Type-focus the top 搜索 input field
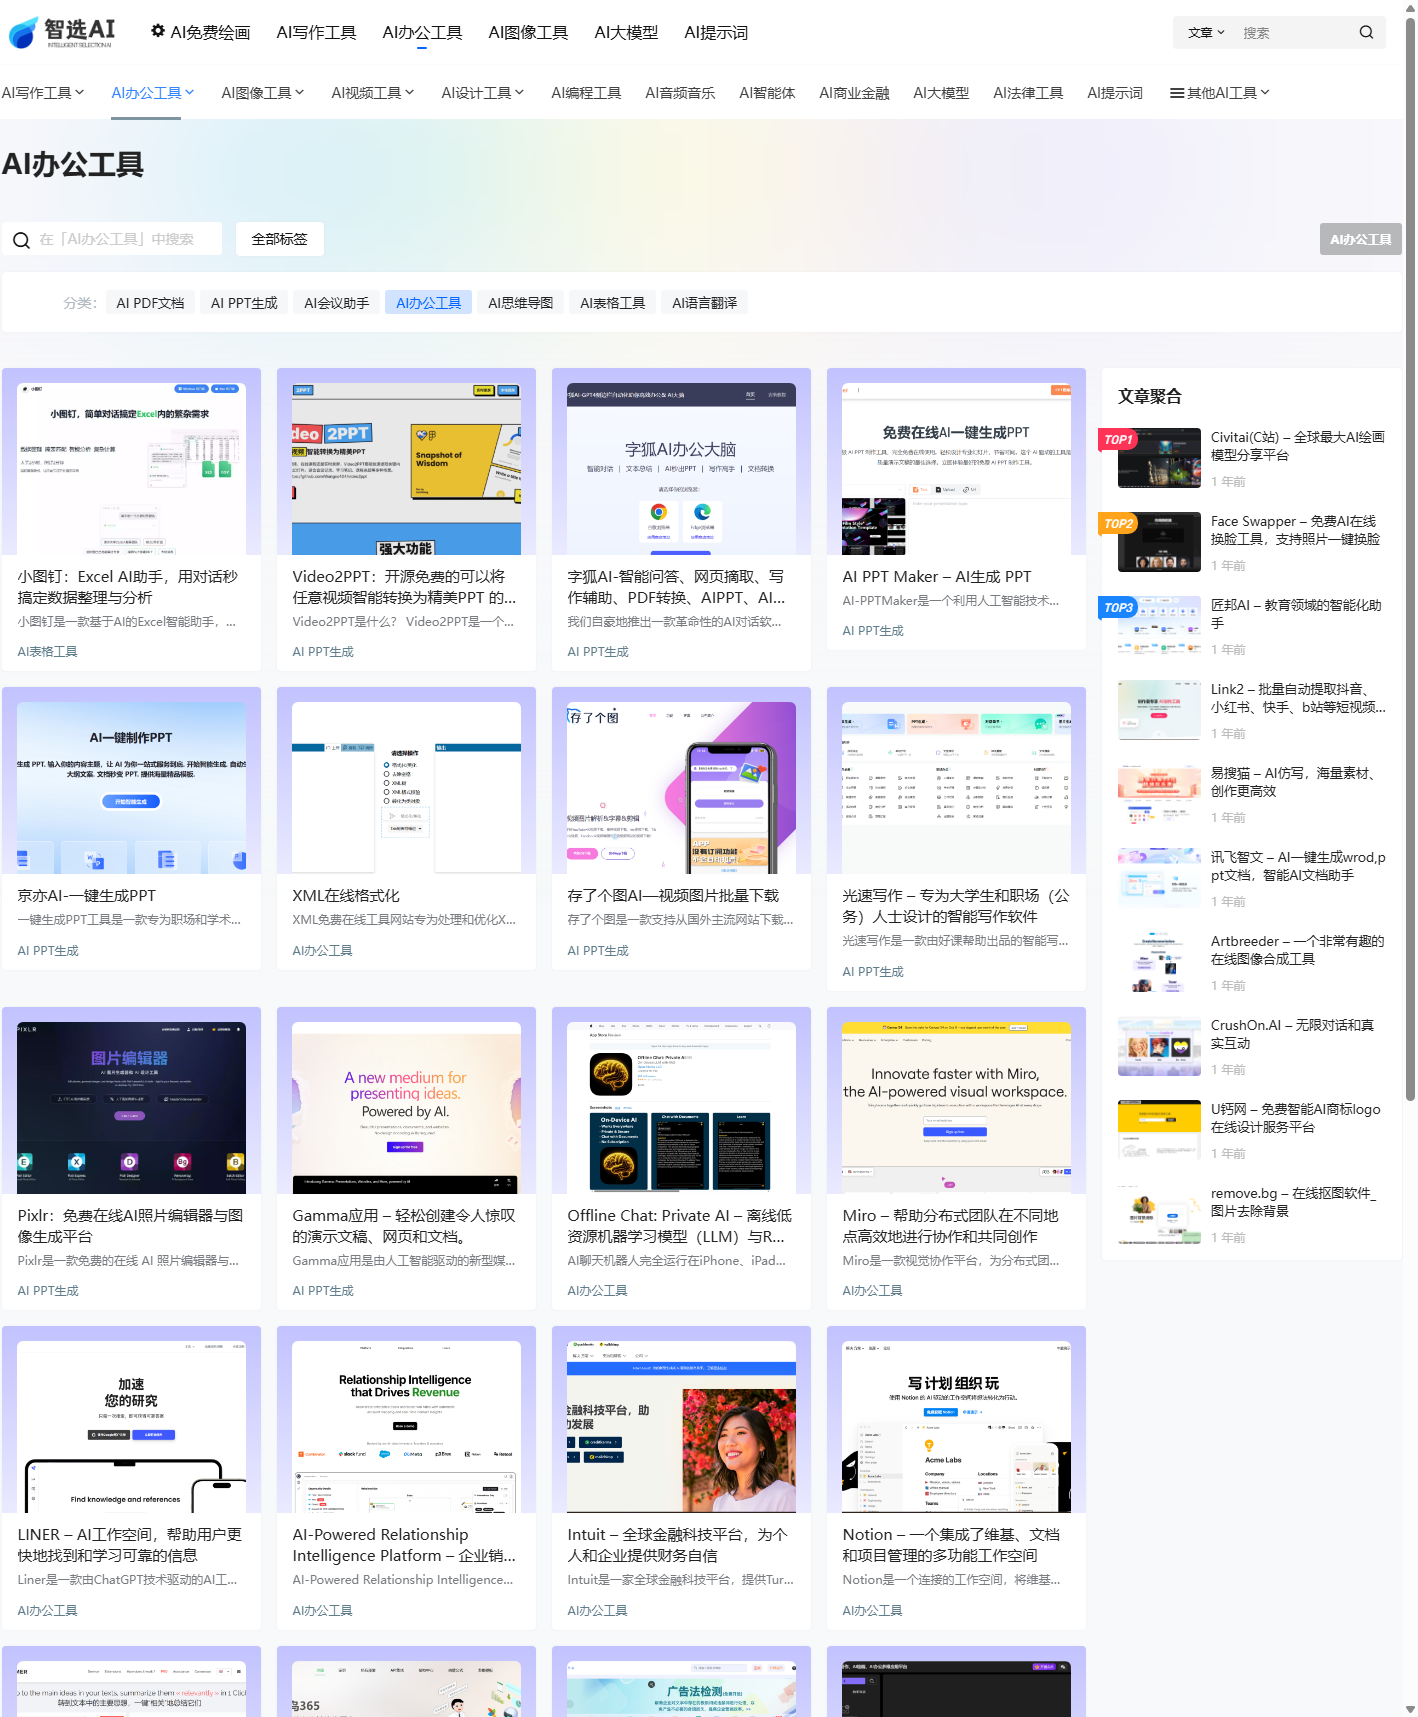 [x=1295, y=32]
